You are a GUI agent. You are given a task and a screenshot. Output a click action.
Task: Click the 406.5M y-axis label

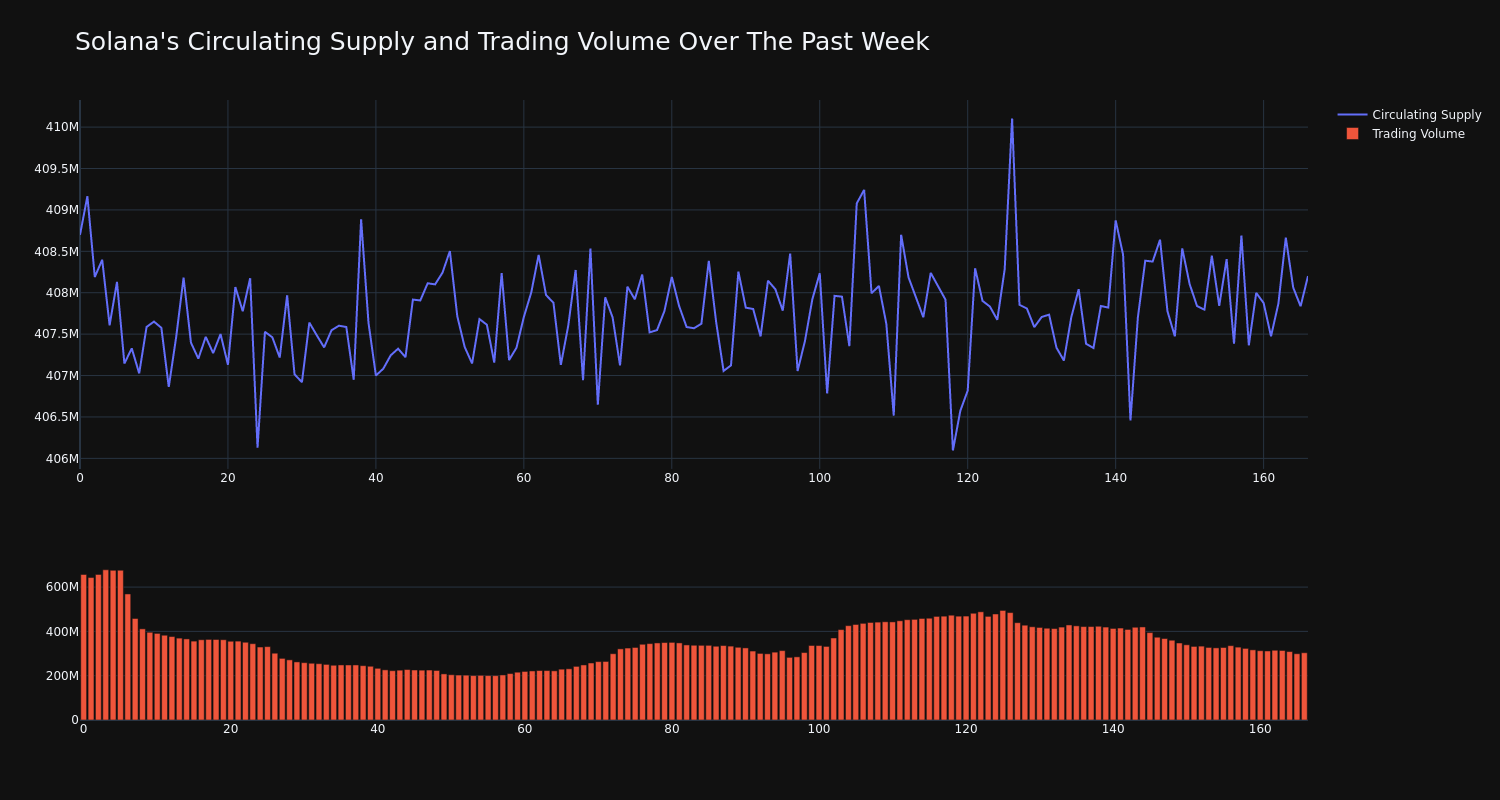click(x=57, y=417)
